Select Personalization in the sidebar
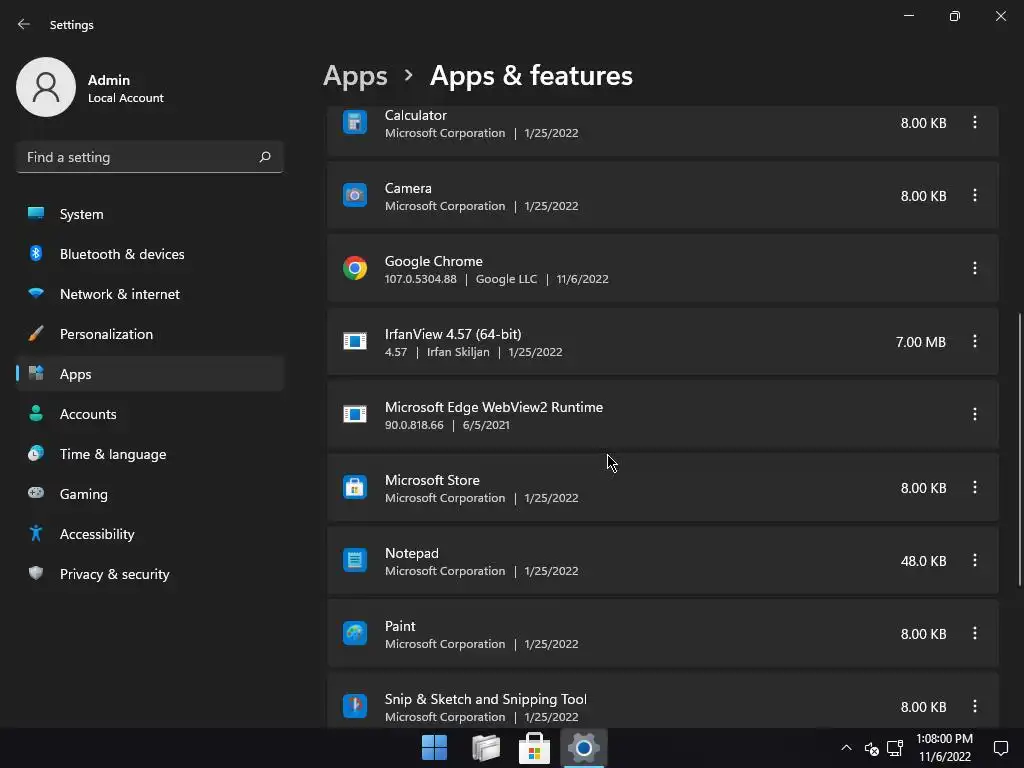Viewport: 1024px width, 768px height. tap(106, 334)
